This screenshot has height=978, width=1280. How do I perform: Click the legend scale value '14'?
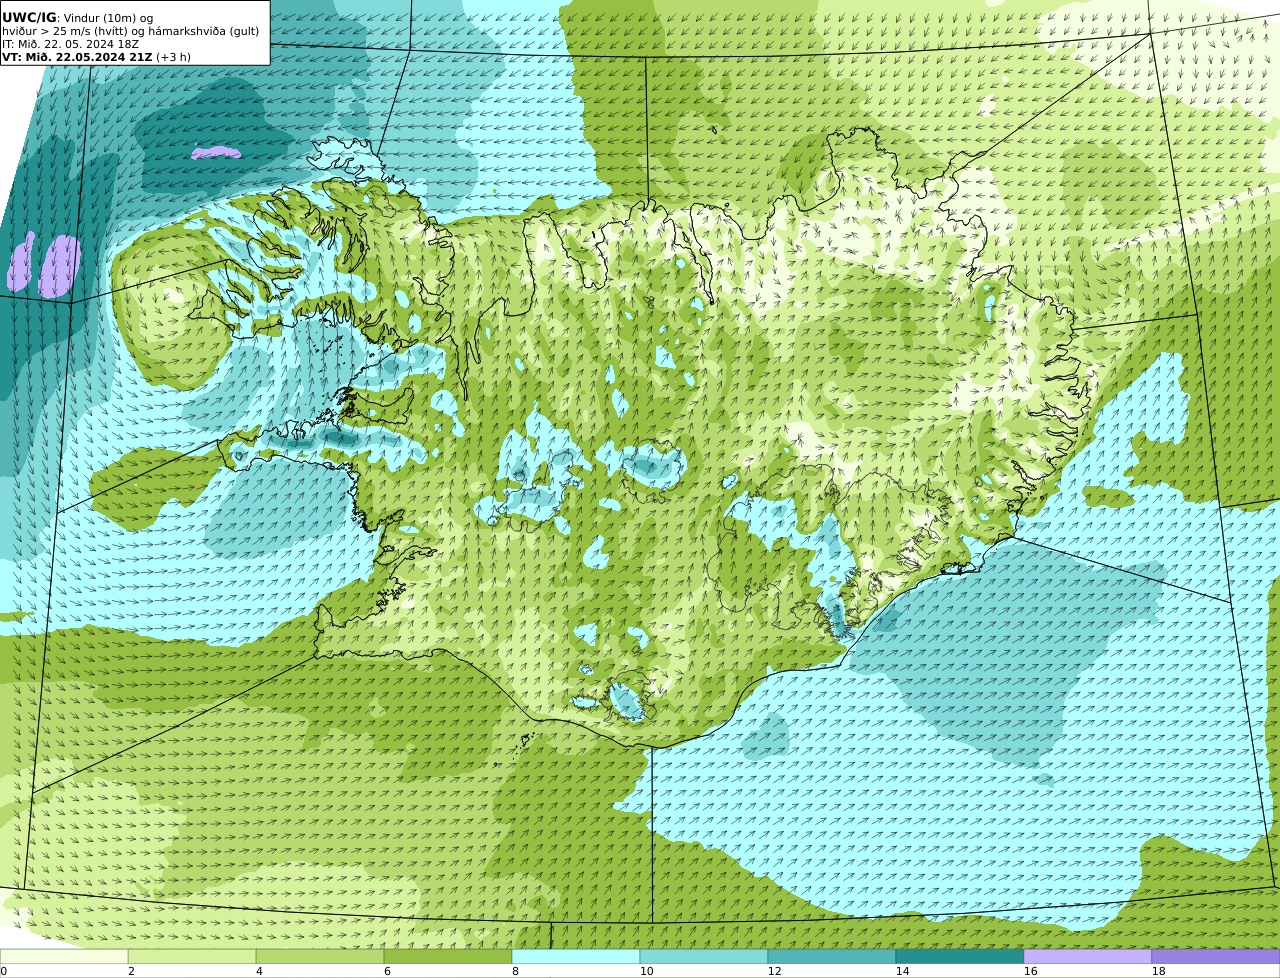(x=902, y=971)
